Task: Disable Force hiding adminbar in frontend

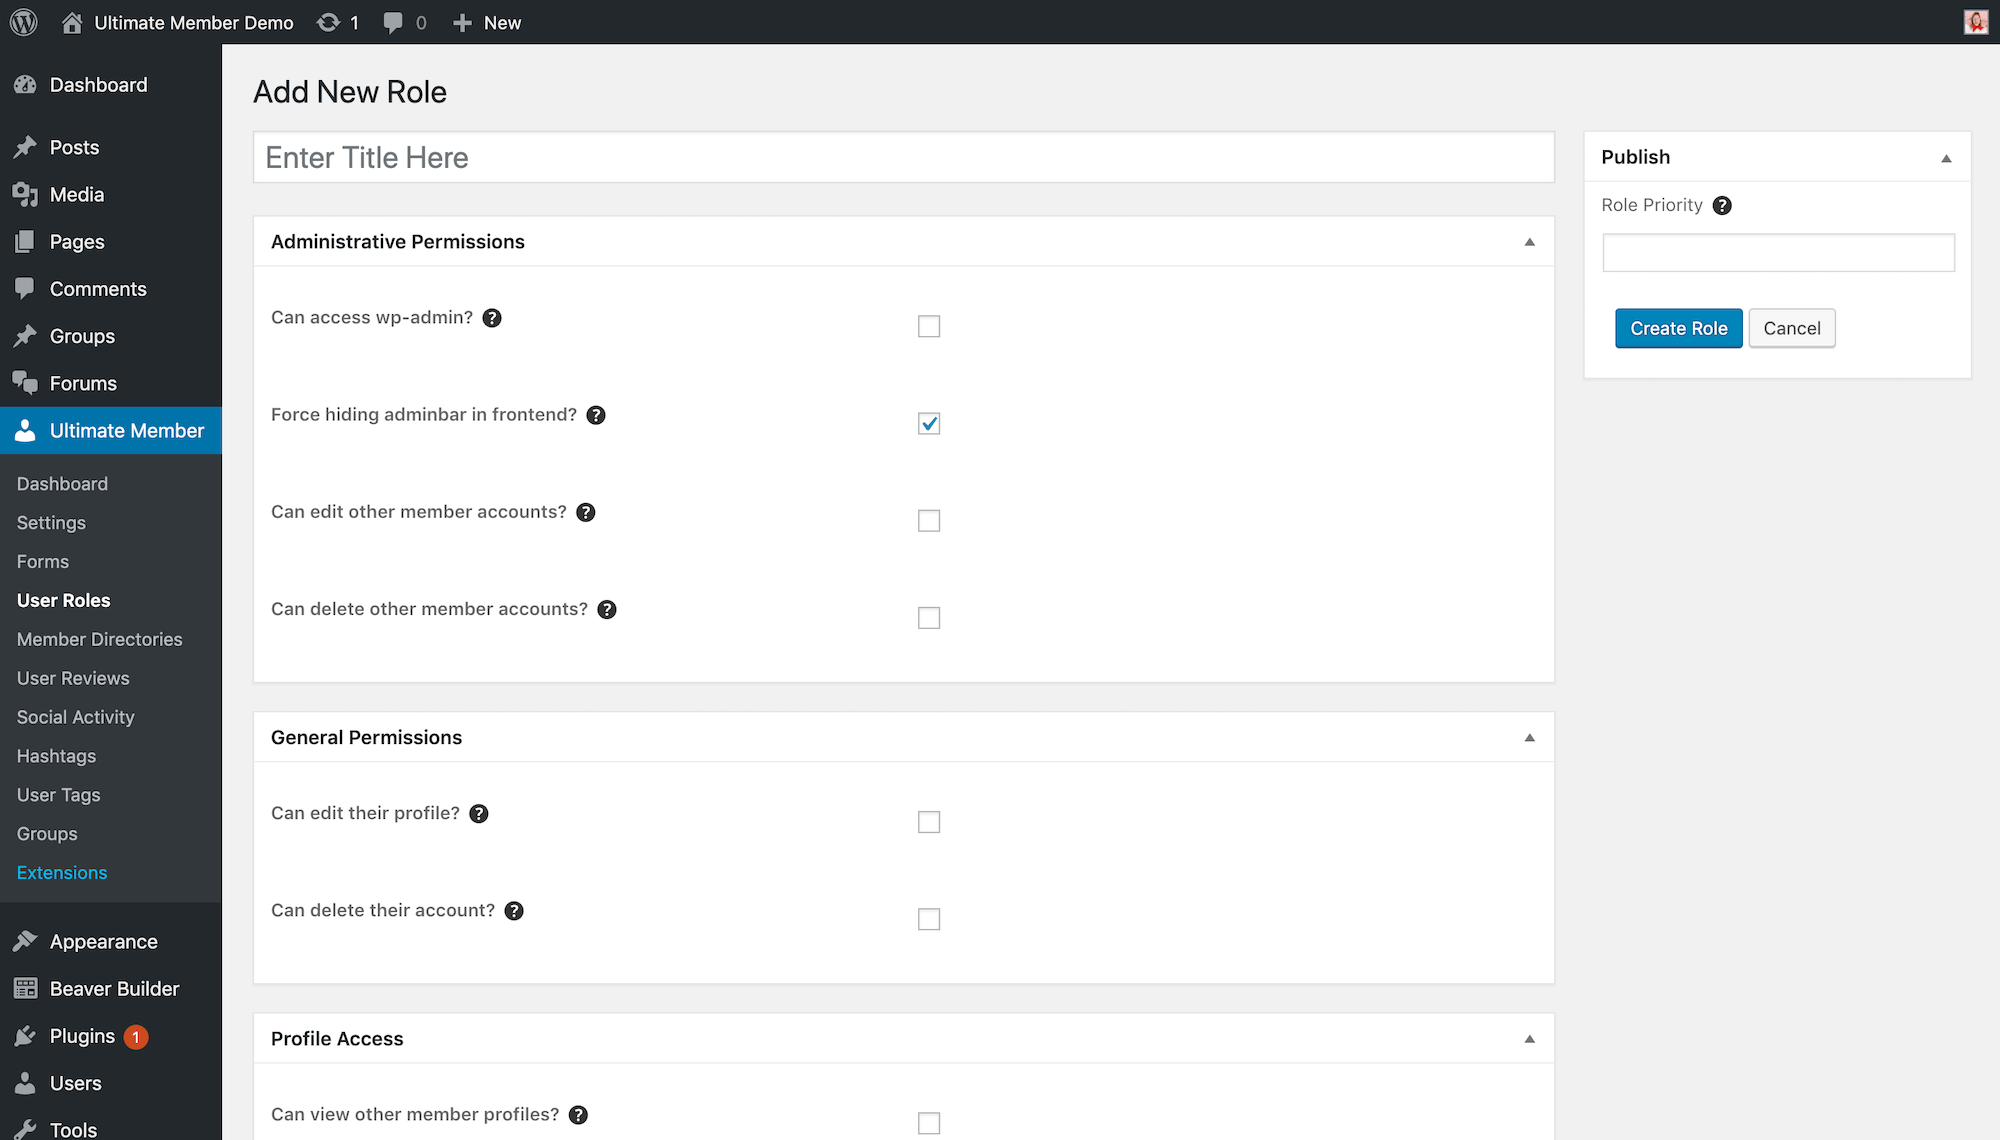Action: point(930,423)
